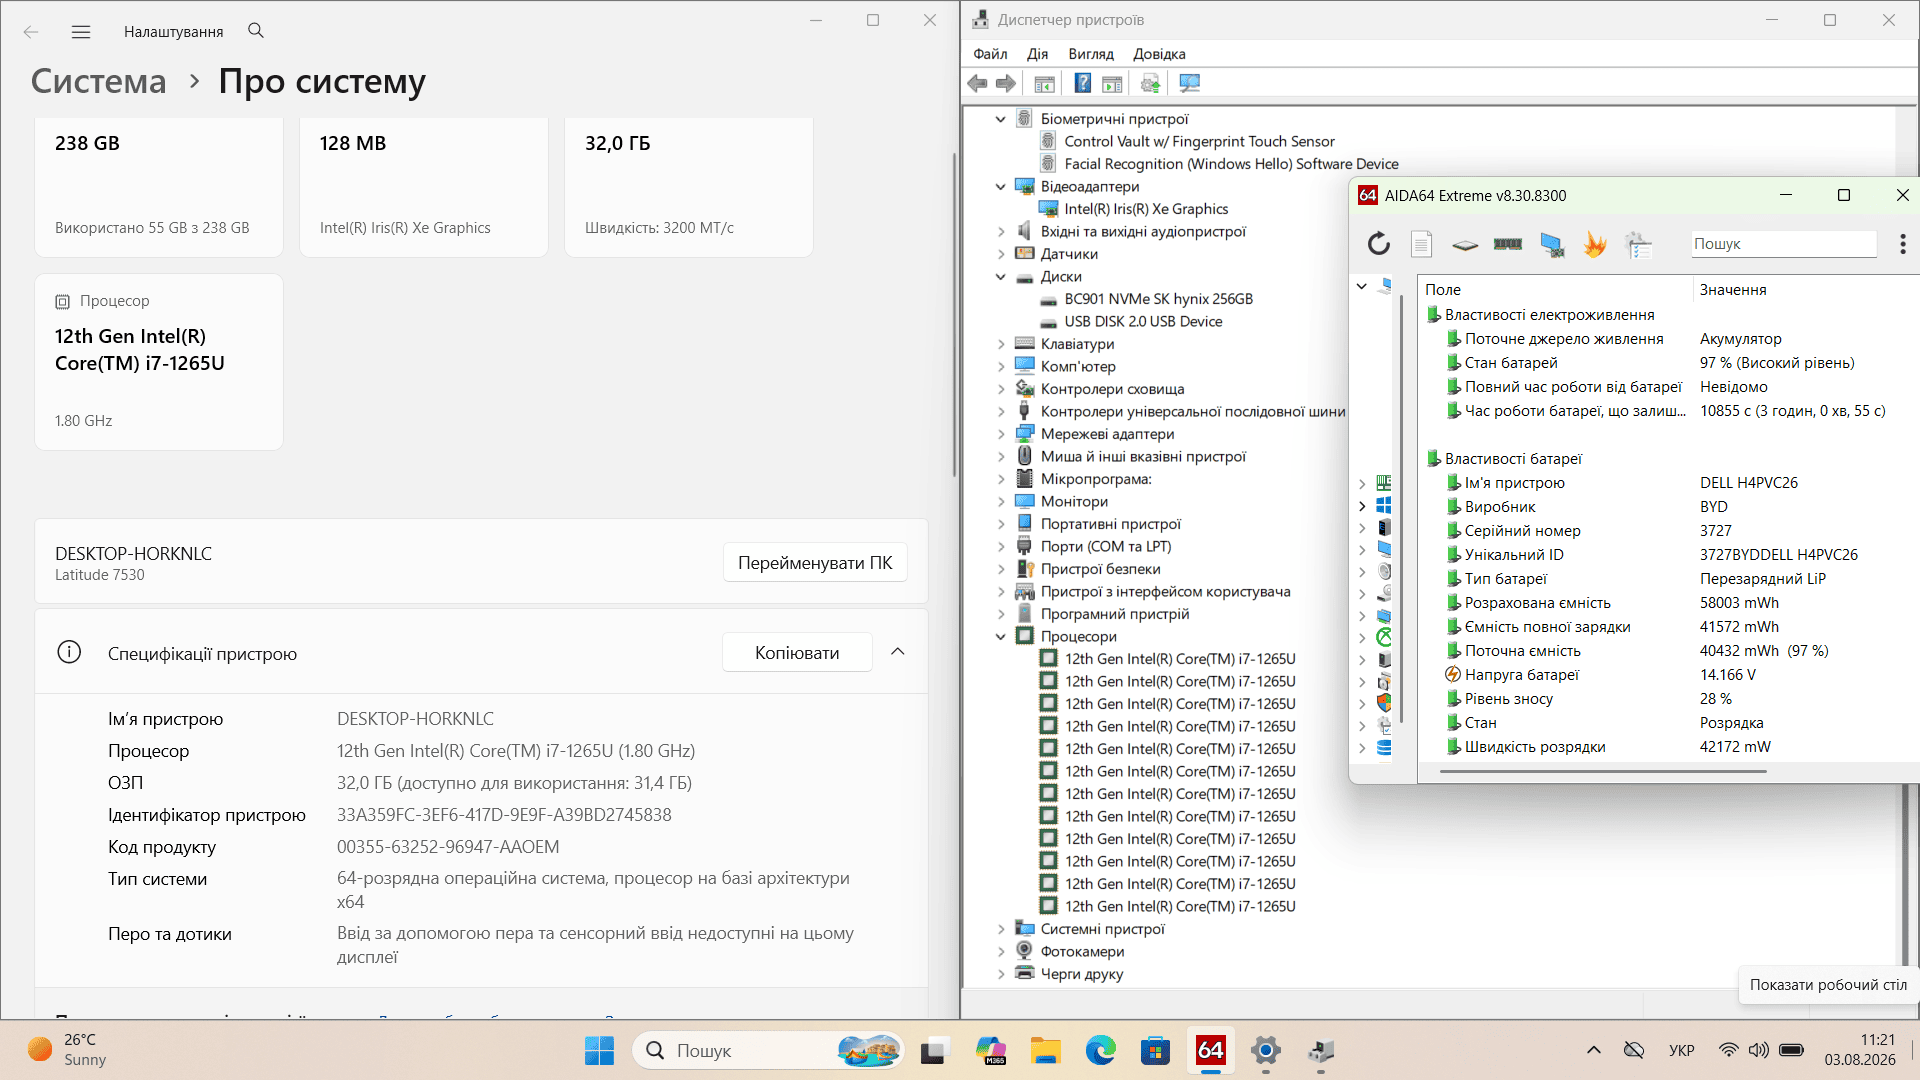The height and width of the screenshot is (1080, 1920).
Task: Click the УКР language indicator
Action: pos(1682,1050)
